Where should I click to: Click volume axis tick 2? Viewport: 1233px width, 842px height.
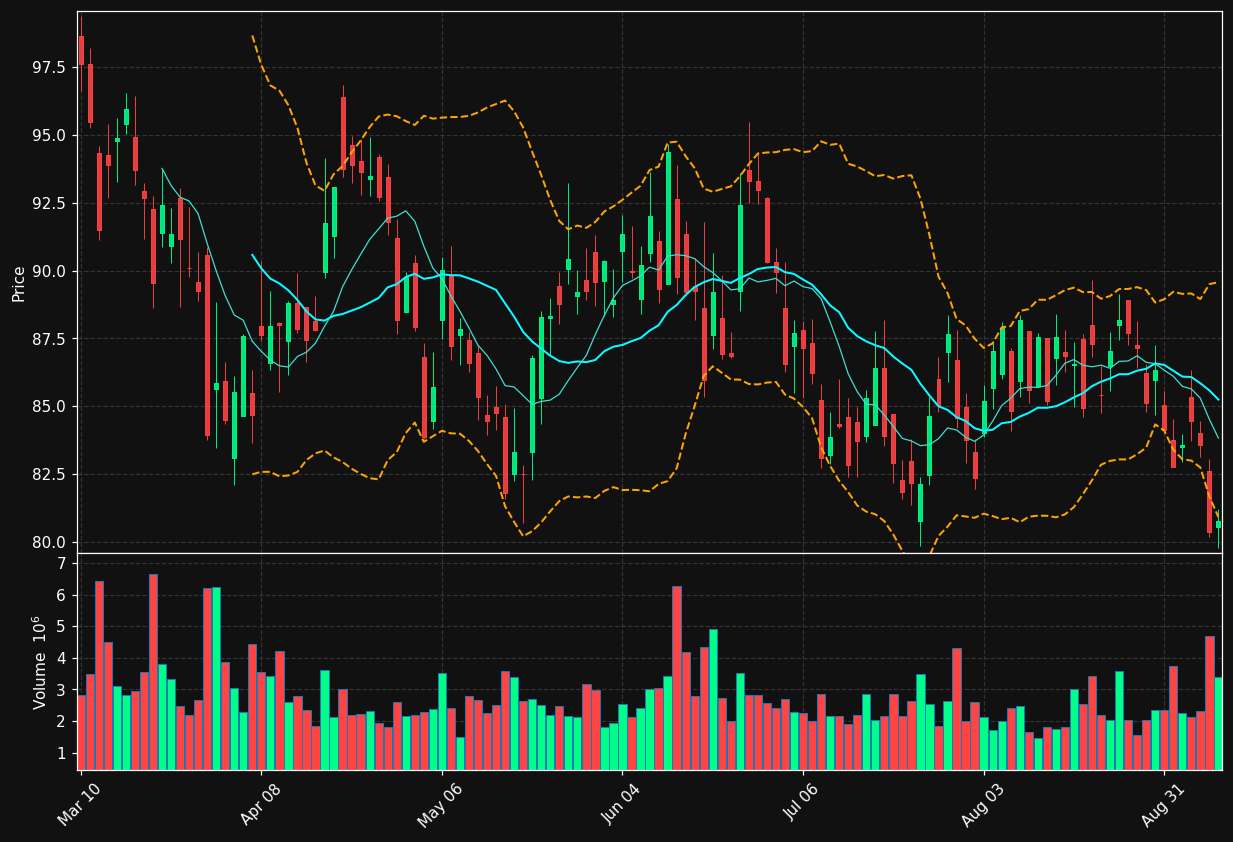coord(62,722)
